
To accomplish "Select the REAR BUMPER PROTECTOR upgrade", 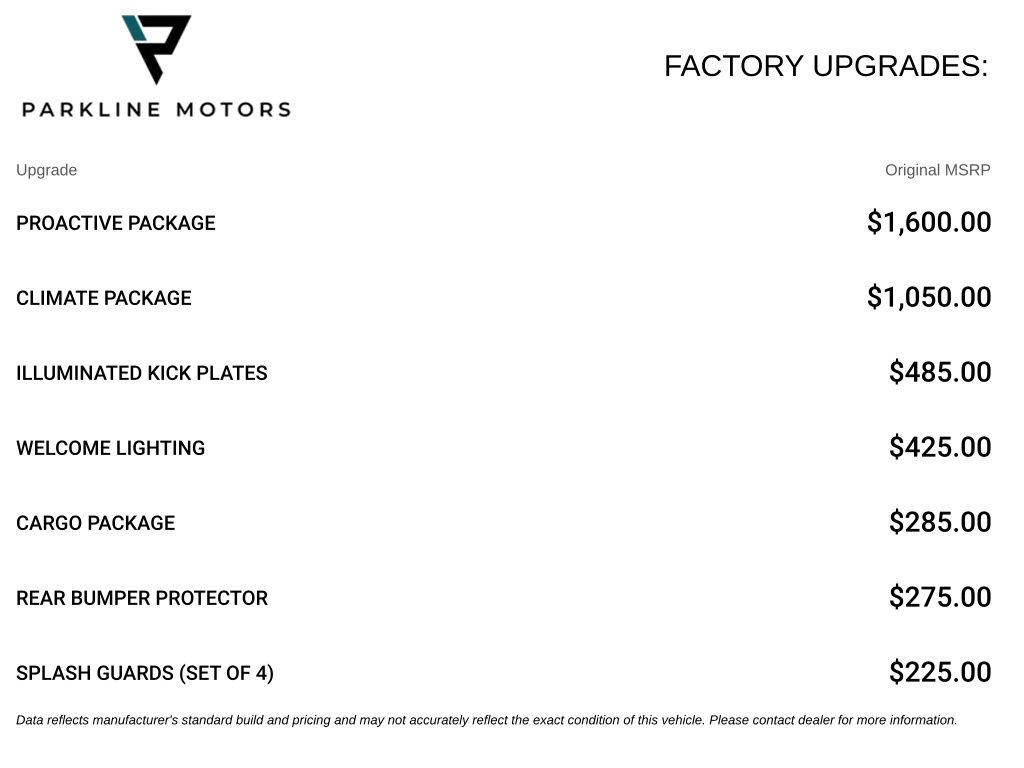I will coord(142,598).
